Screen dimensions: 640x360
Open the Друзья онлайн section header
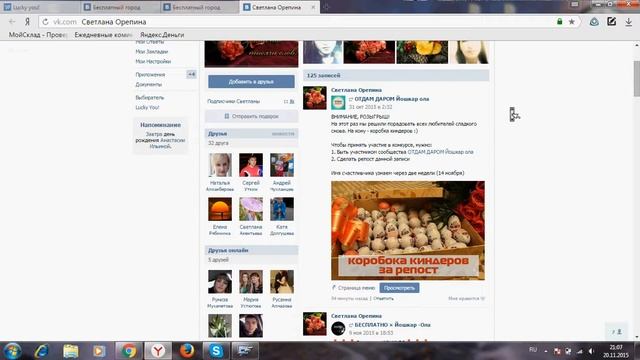[251, 250]
